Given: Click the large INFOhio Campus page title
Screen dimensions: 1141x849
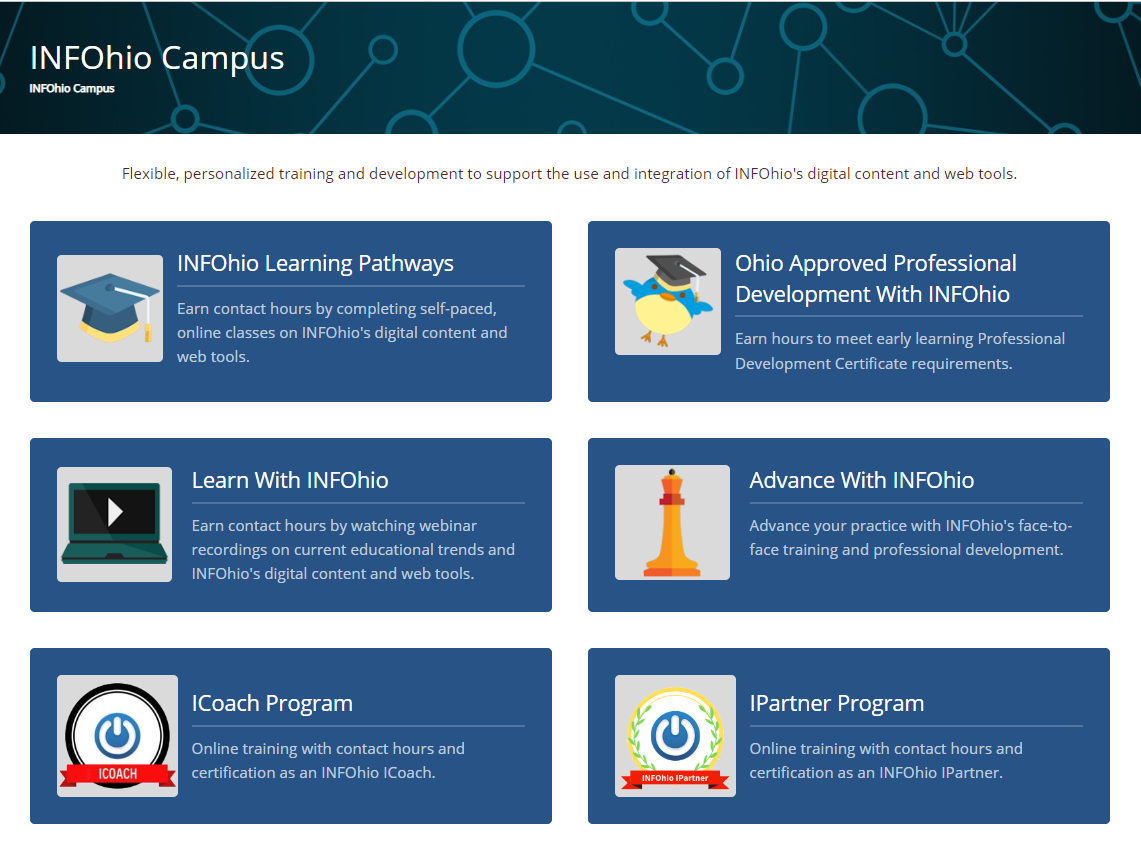Looking at the screenshot, I should click(157, 58).
